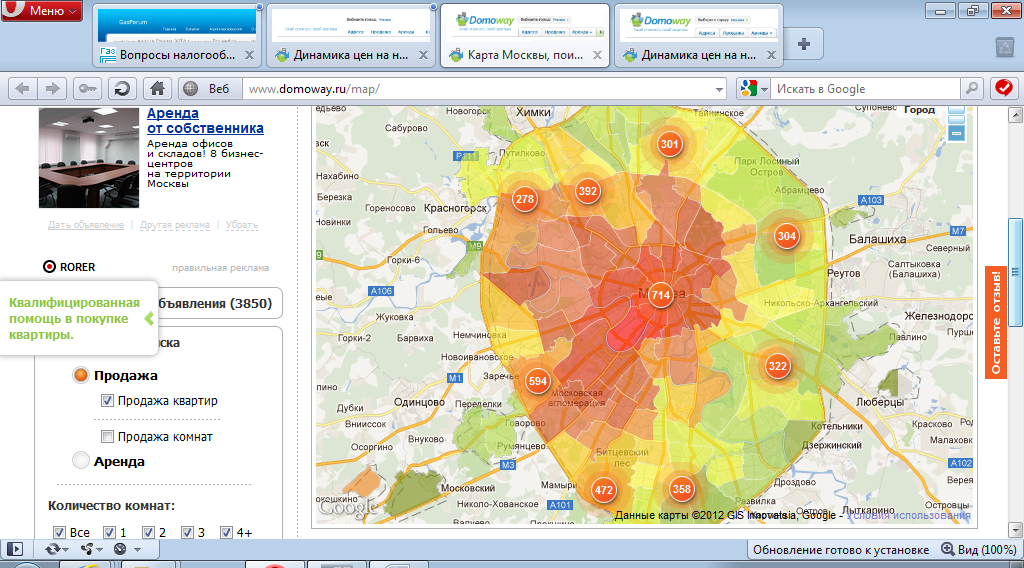Click the 714 cluster marker in center

tap(661, 295)
